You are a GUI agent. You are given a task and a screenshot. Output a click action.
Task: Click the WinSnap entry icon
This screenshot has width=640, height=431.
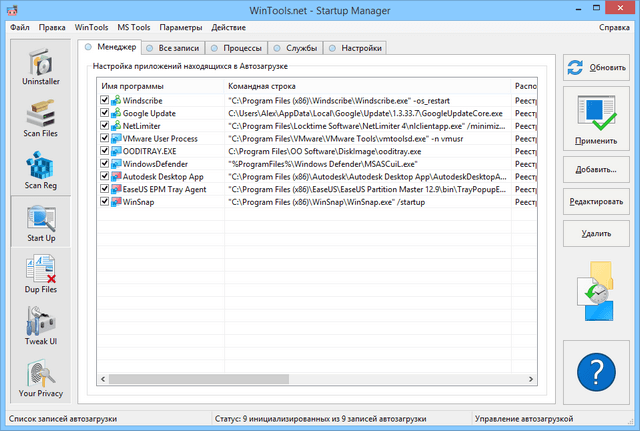116,201
